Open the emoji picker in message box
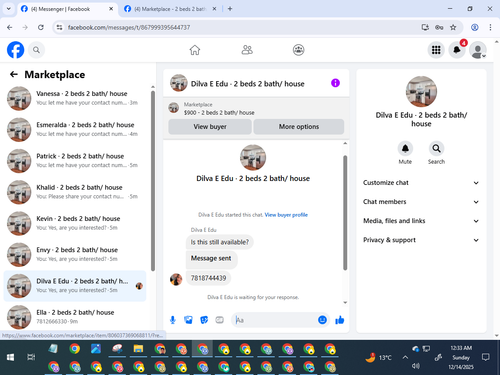The width and height of the screenshot is (500, 375). point(322,320)
